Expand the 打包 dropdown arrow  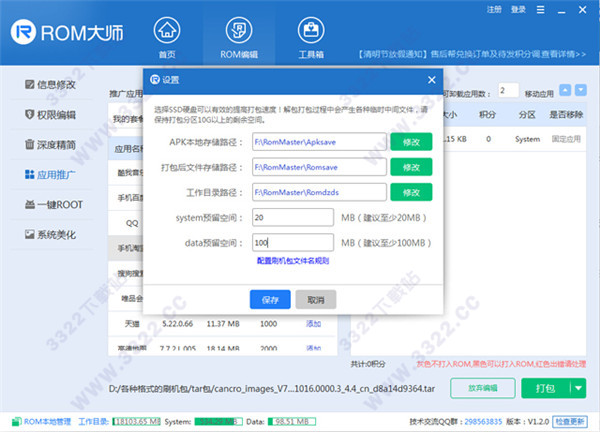(578, 388)
